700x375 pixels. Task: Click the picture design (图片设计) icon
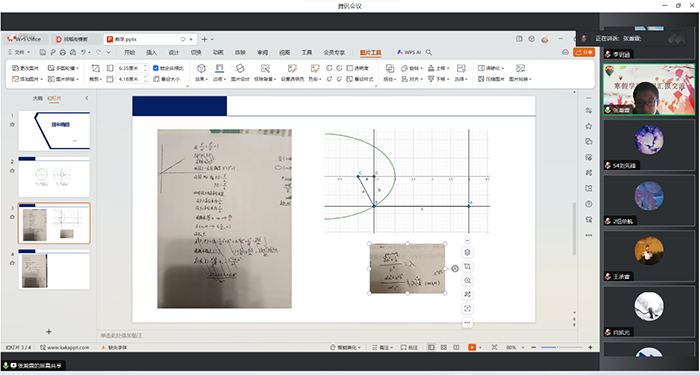240,68
